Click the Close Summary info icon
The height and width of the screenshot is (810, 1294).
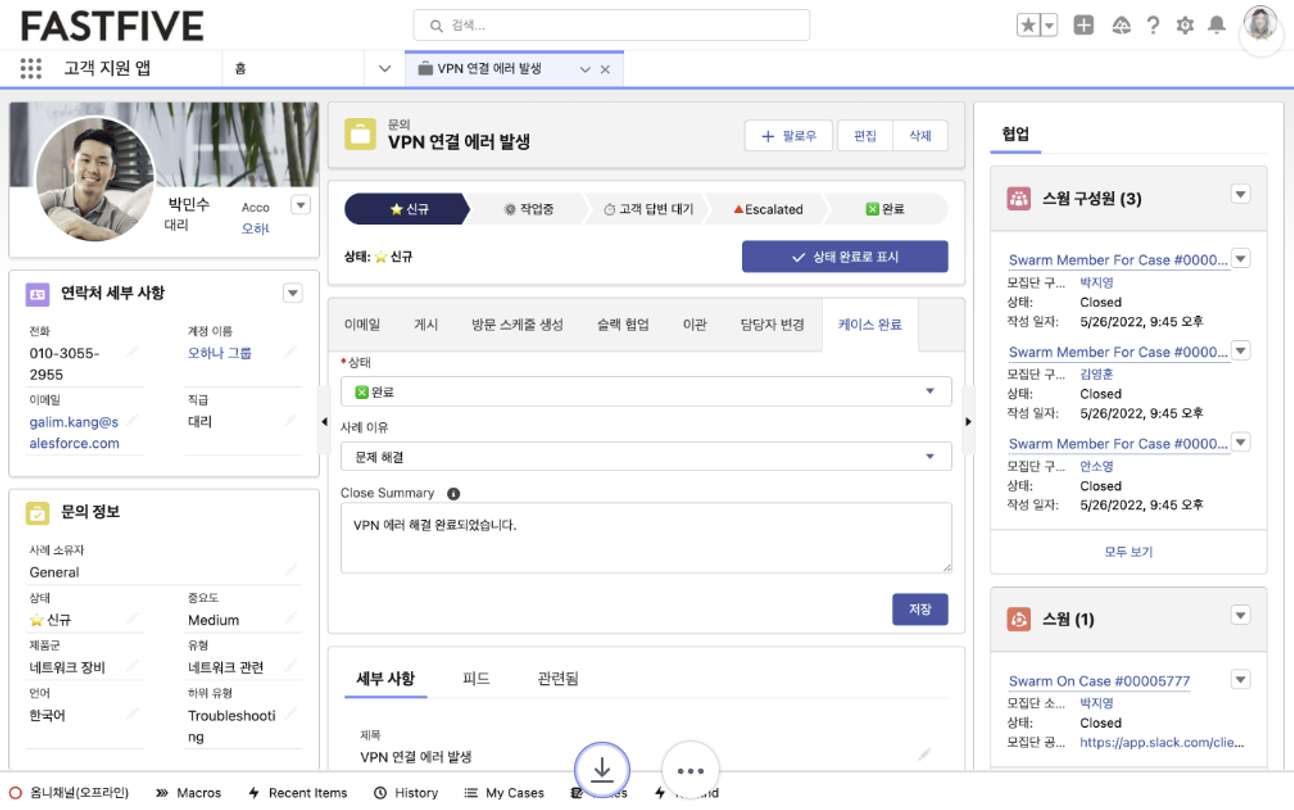click(453, 493)
